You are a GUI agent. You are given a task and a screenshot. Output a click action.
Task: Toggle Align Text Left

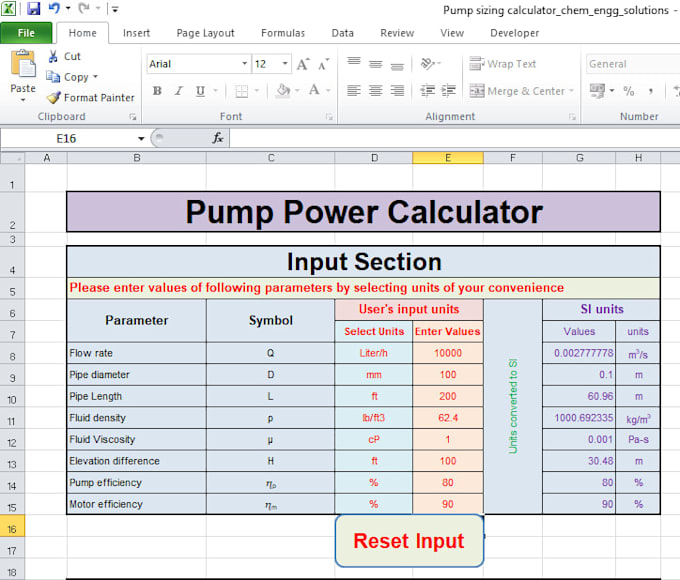point(354,91)
